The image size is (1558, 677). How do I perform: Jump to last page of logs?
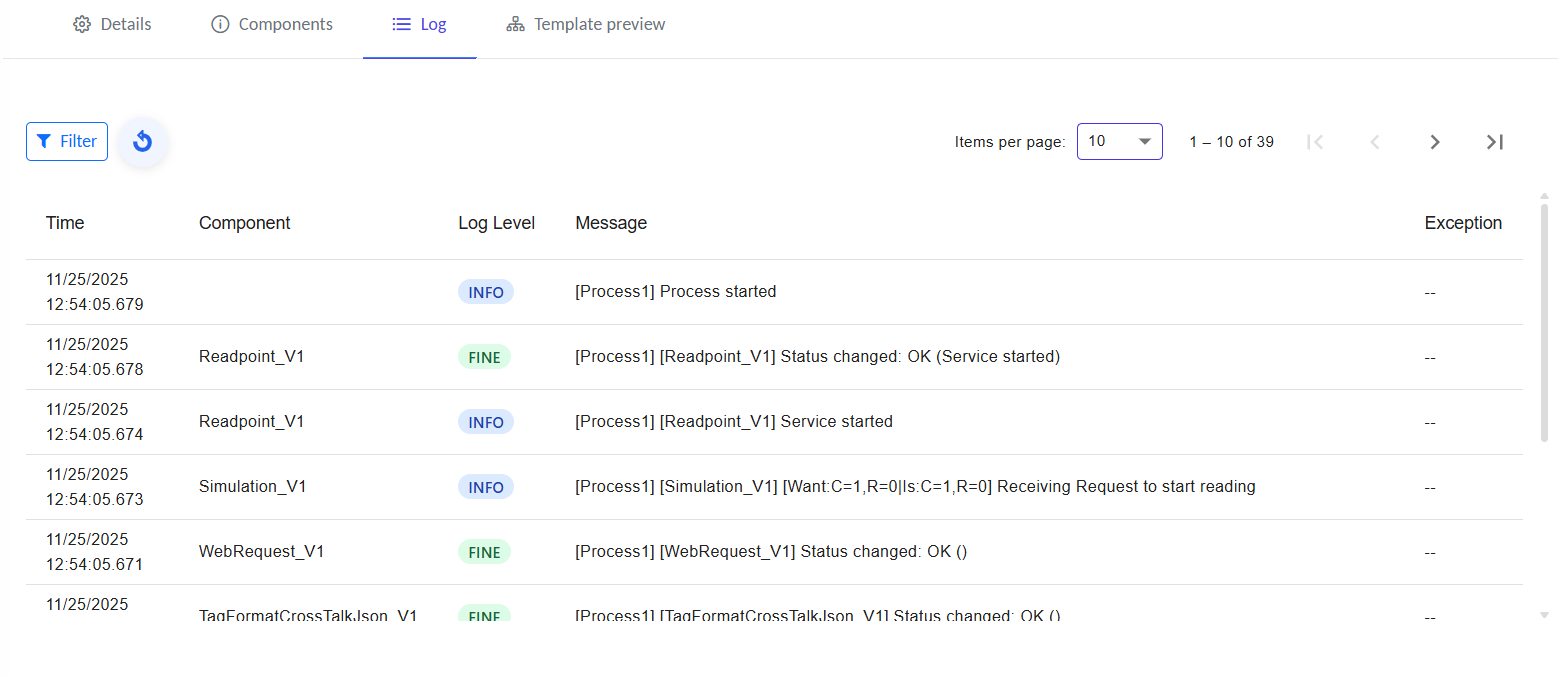click(x=1495, y=142)
